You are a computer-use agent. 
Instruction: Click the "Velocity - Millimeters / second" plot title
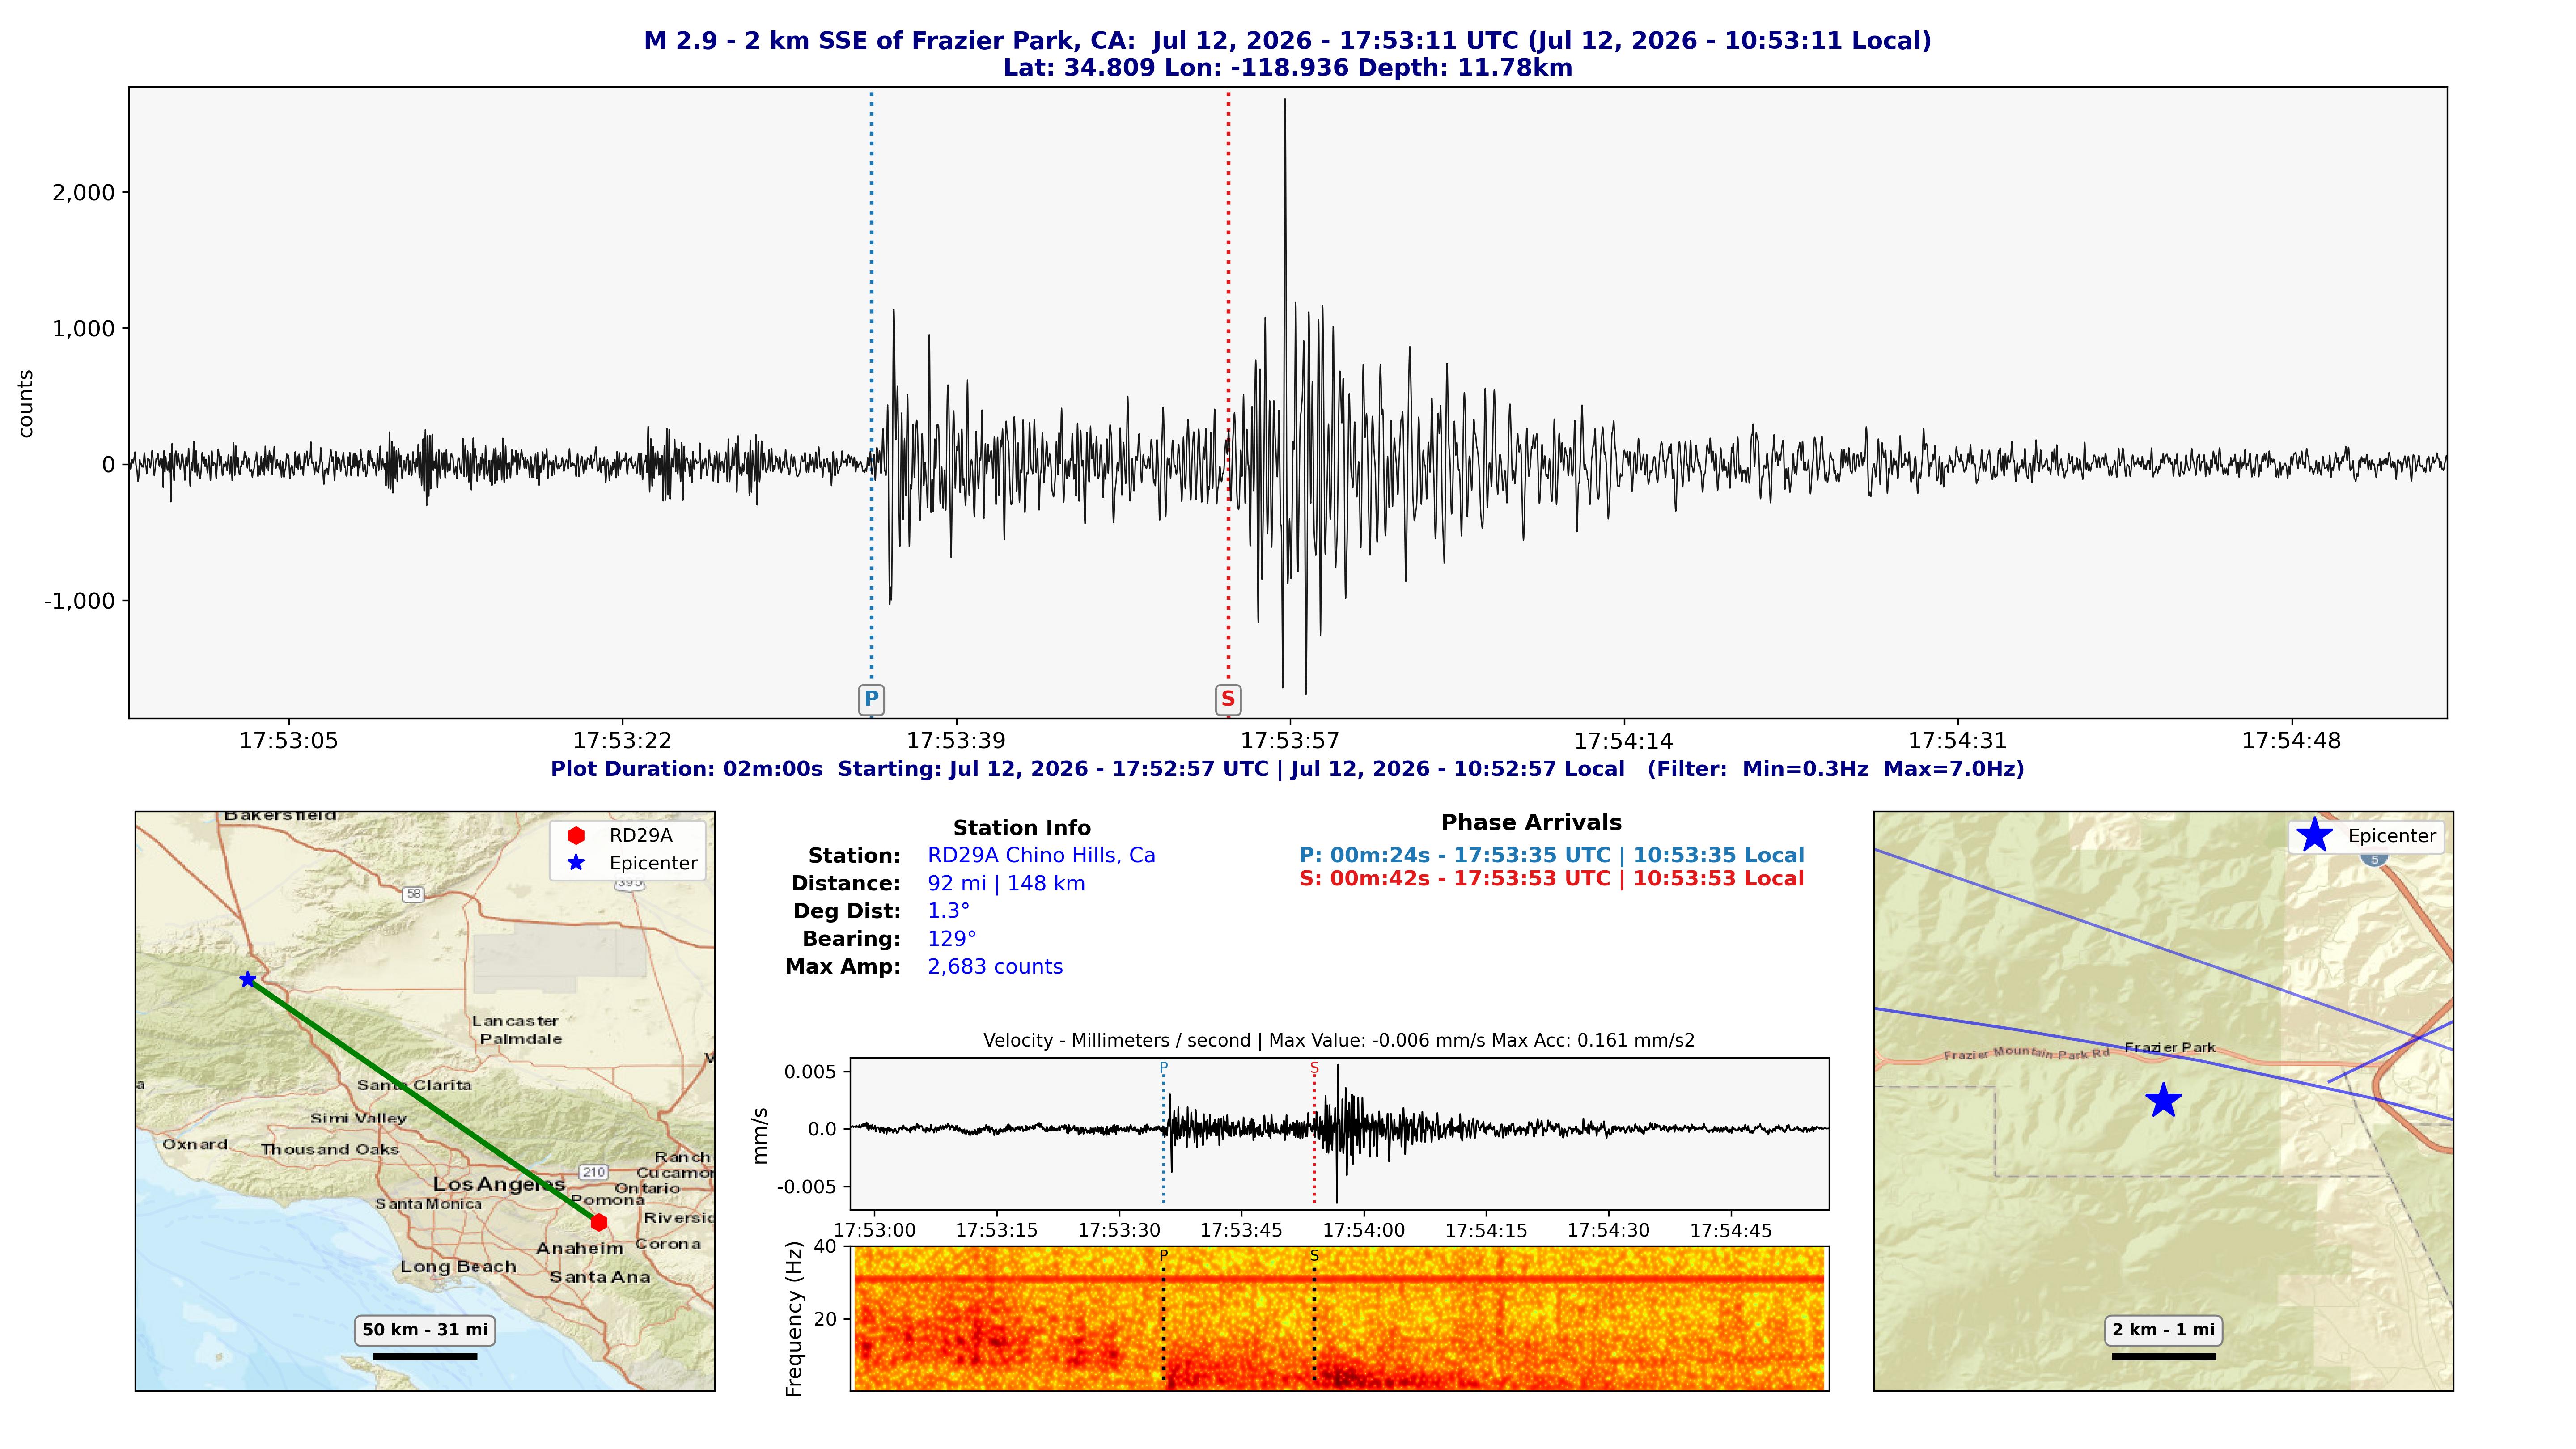coord(1339,1041)
